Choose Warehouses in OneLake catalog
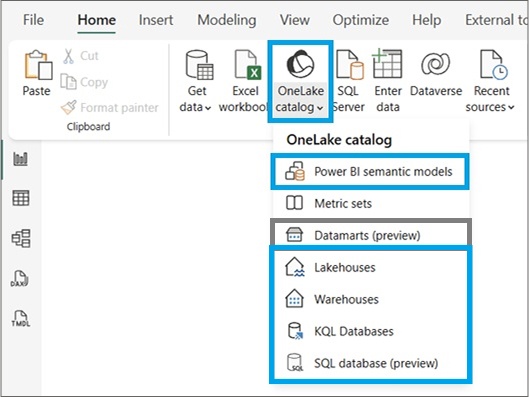Image resolution: width=529 pixels, height=397 pixels. click(x=369, y=299)
